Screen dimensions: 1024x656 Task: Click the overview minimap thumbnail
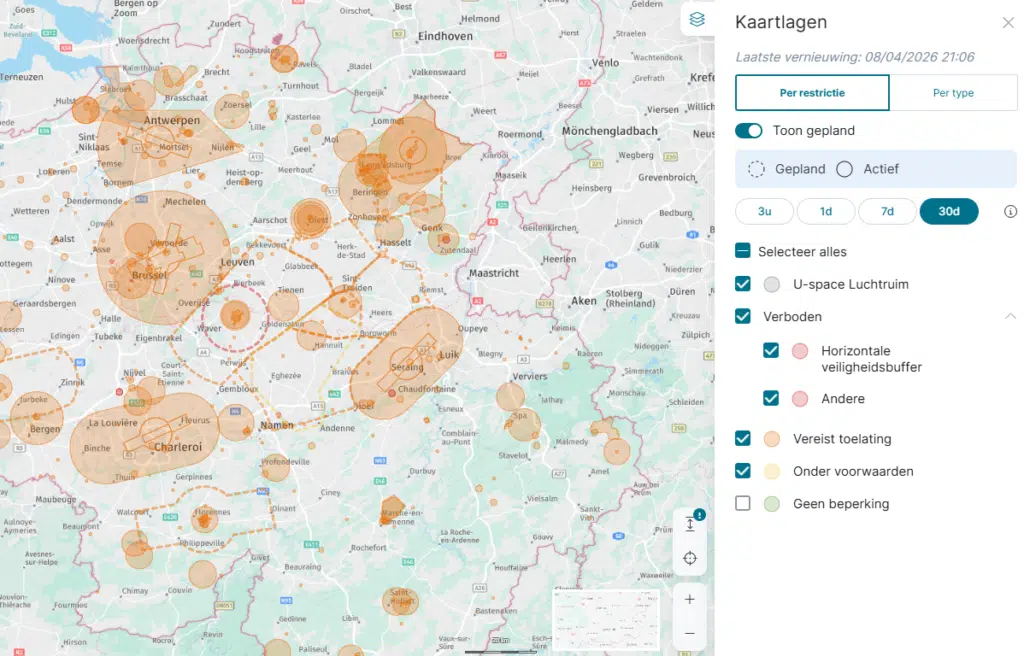pyautogui.click(x=606, y=619)
